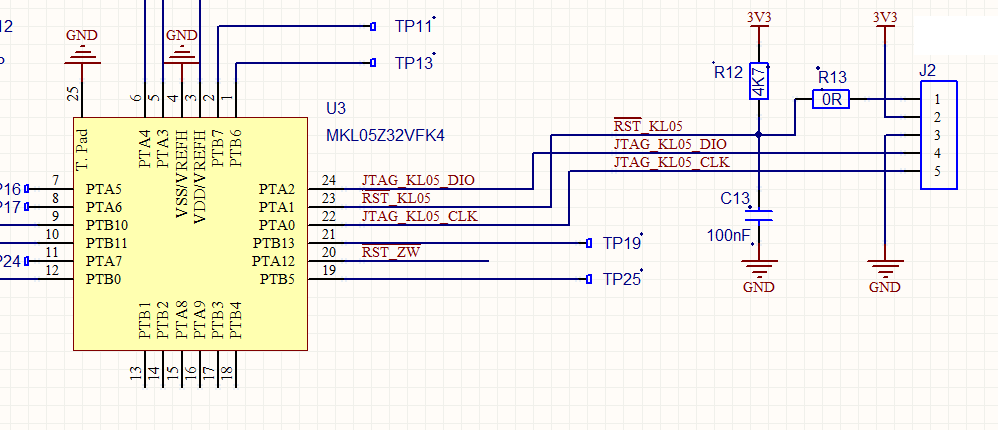Click the PTA12 pin name
This screenshot has height=430, width=998.
tap(274, 261)
